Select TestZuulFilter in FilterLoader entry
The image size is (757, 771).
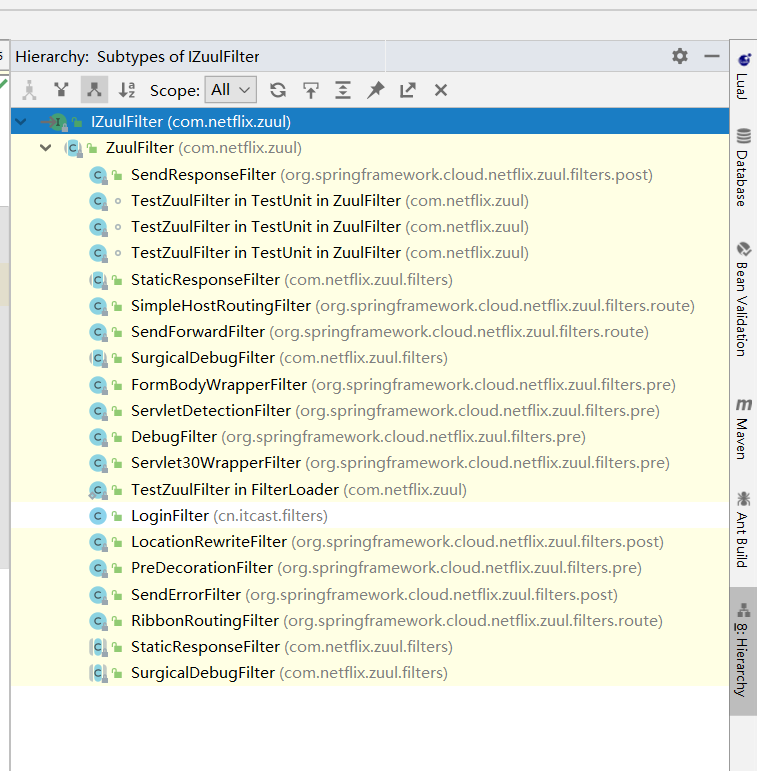click(370, 490)
